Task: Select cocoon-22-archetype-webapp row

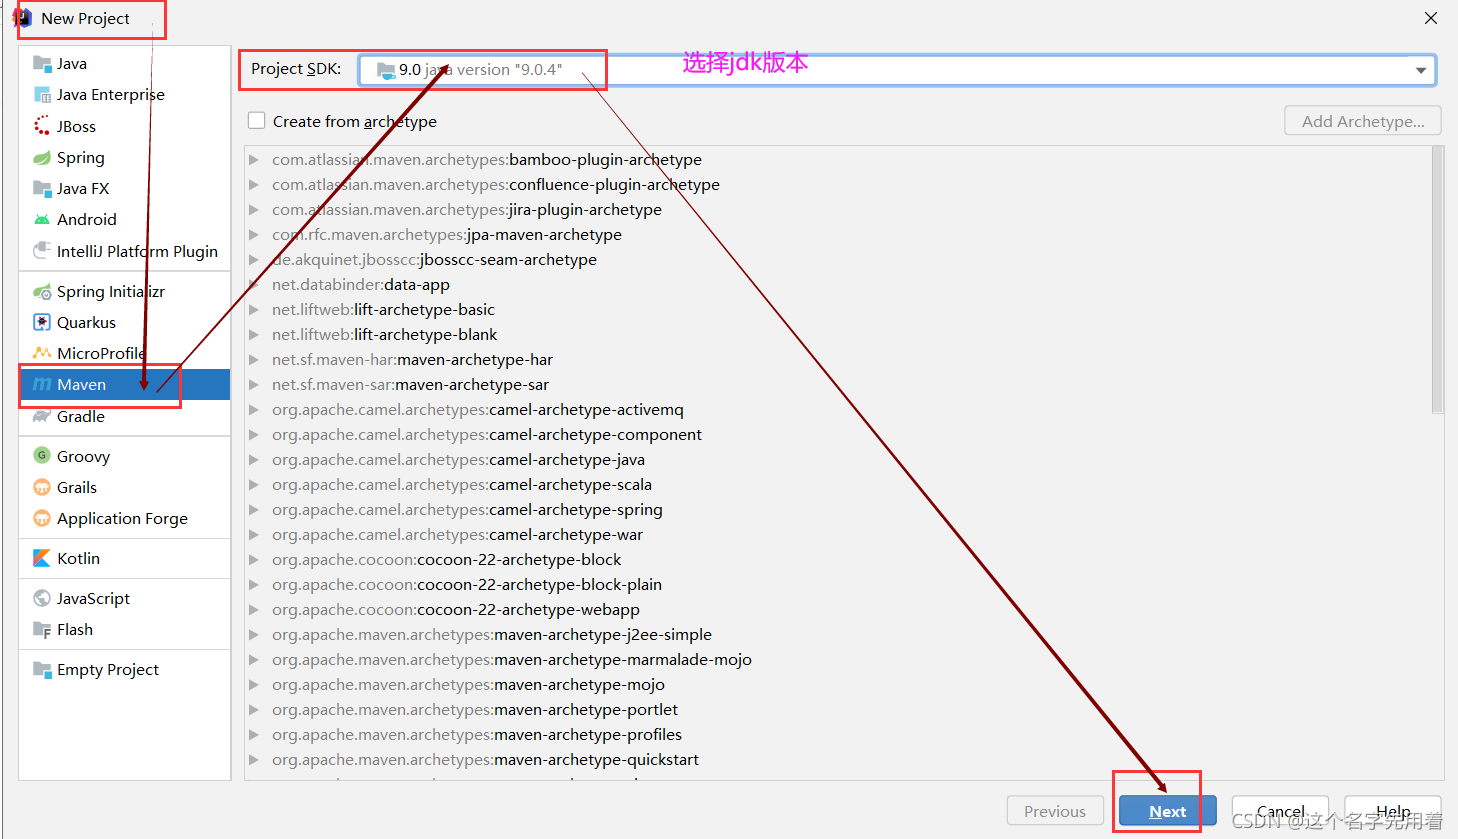Action: [838, 609]
